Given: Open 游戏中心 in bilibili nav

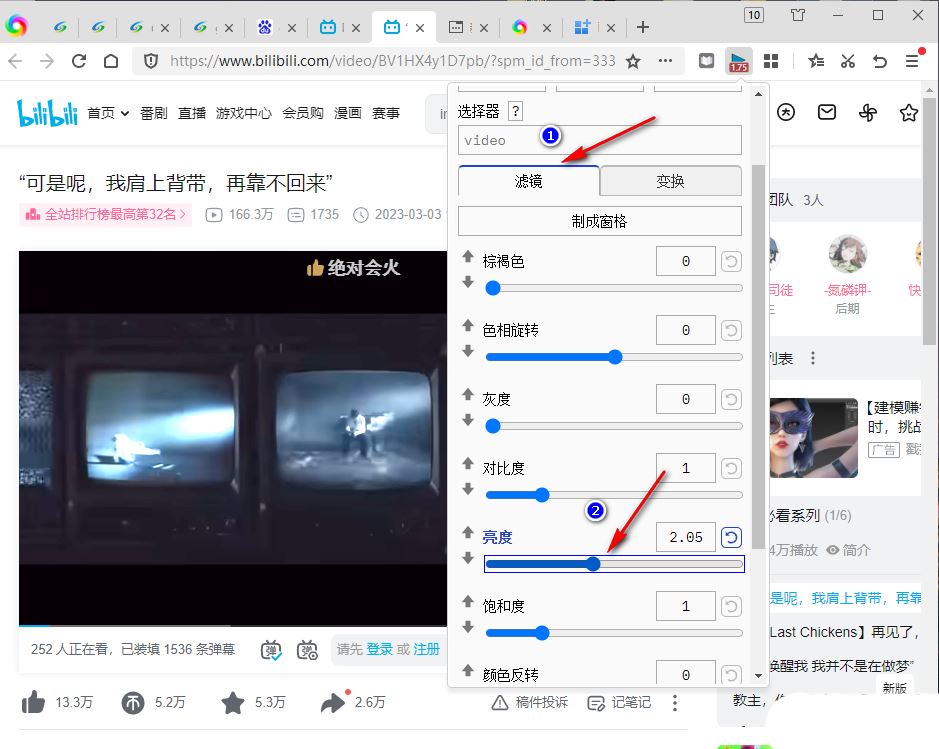Looking at the screenshot, I should click(x=244, y=113).
